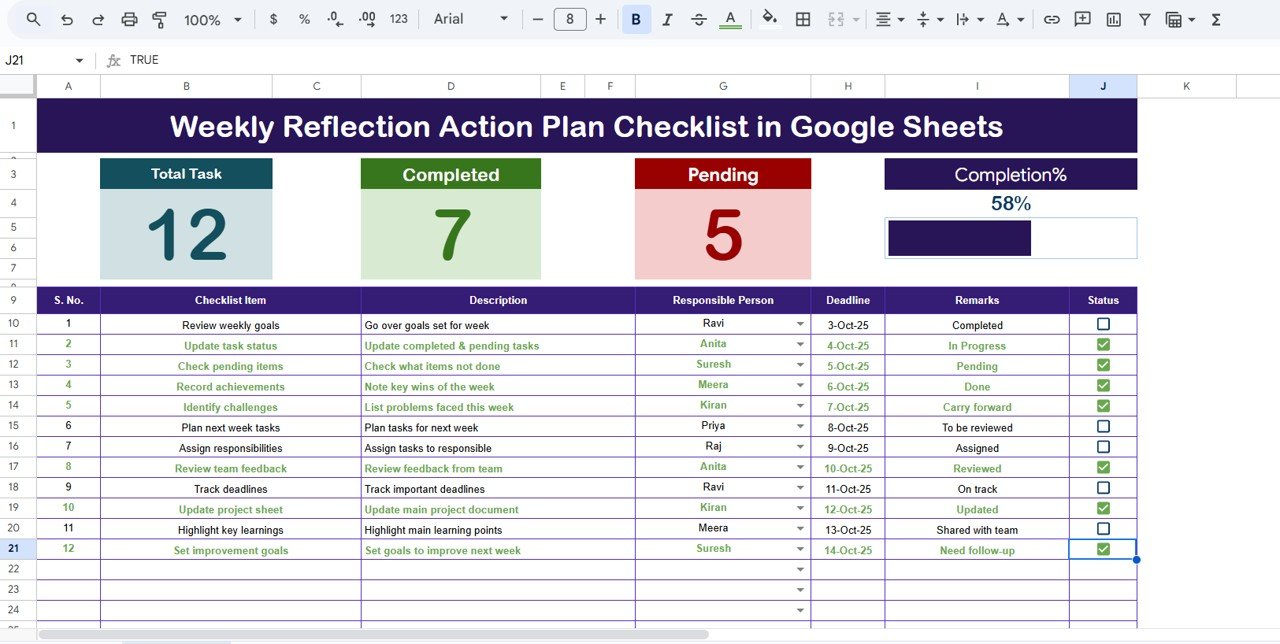The height and width of the screenshot is (644, 1280).
Task: Select the column J header
Action: pos(1103,86)
